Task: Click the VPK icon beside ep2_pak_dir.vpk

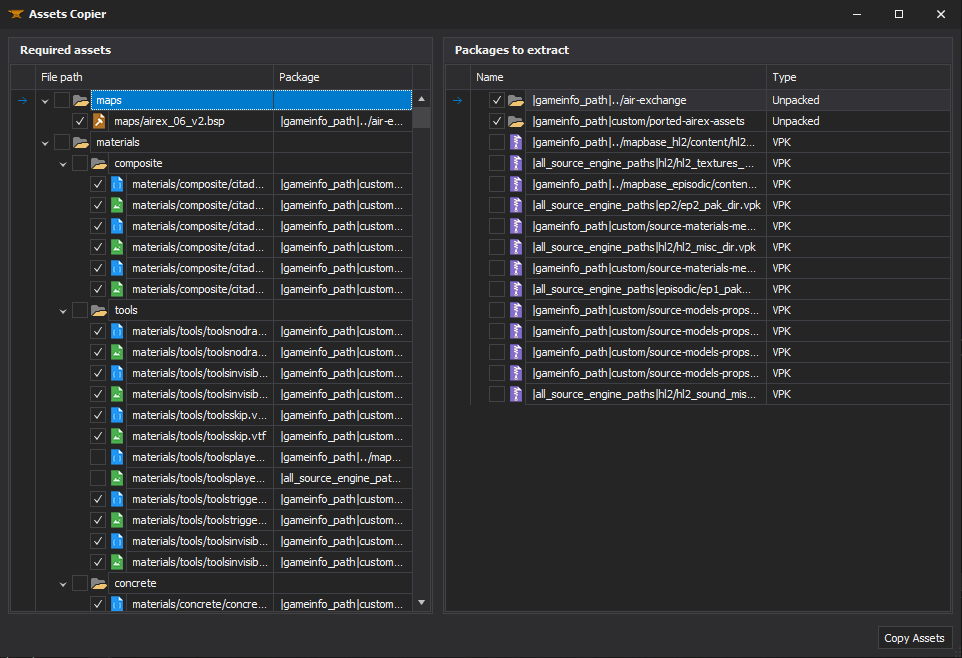Action: point(517,205)
